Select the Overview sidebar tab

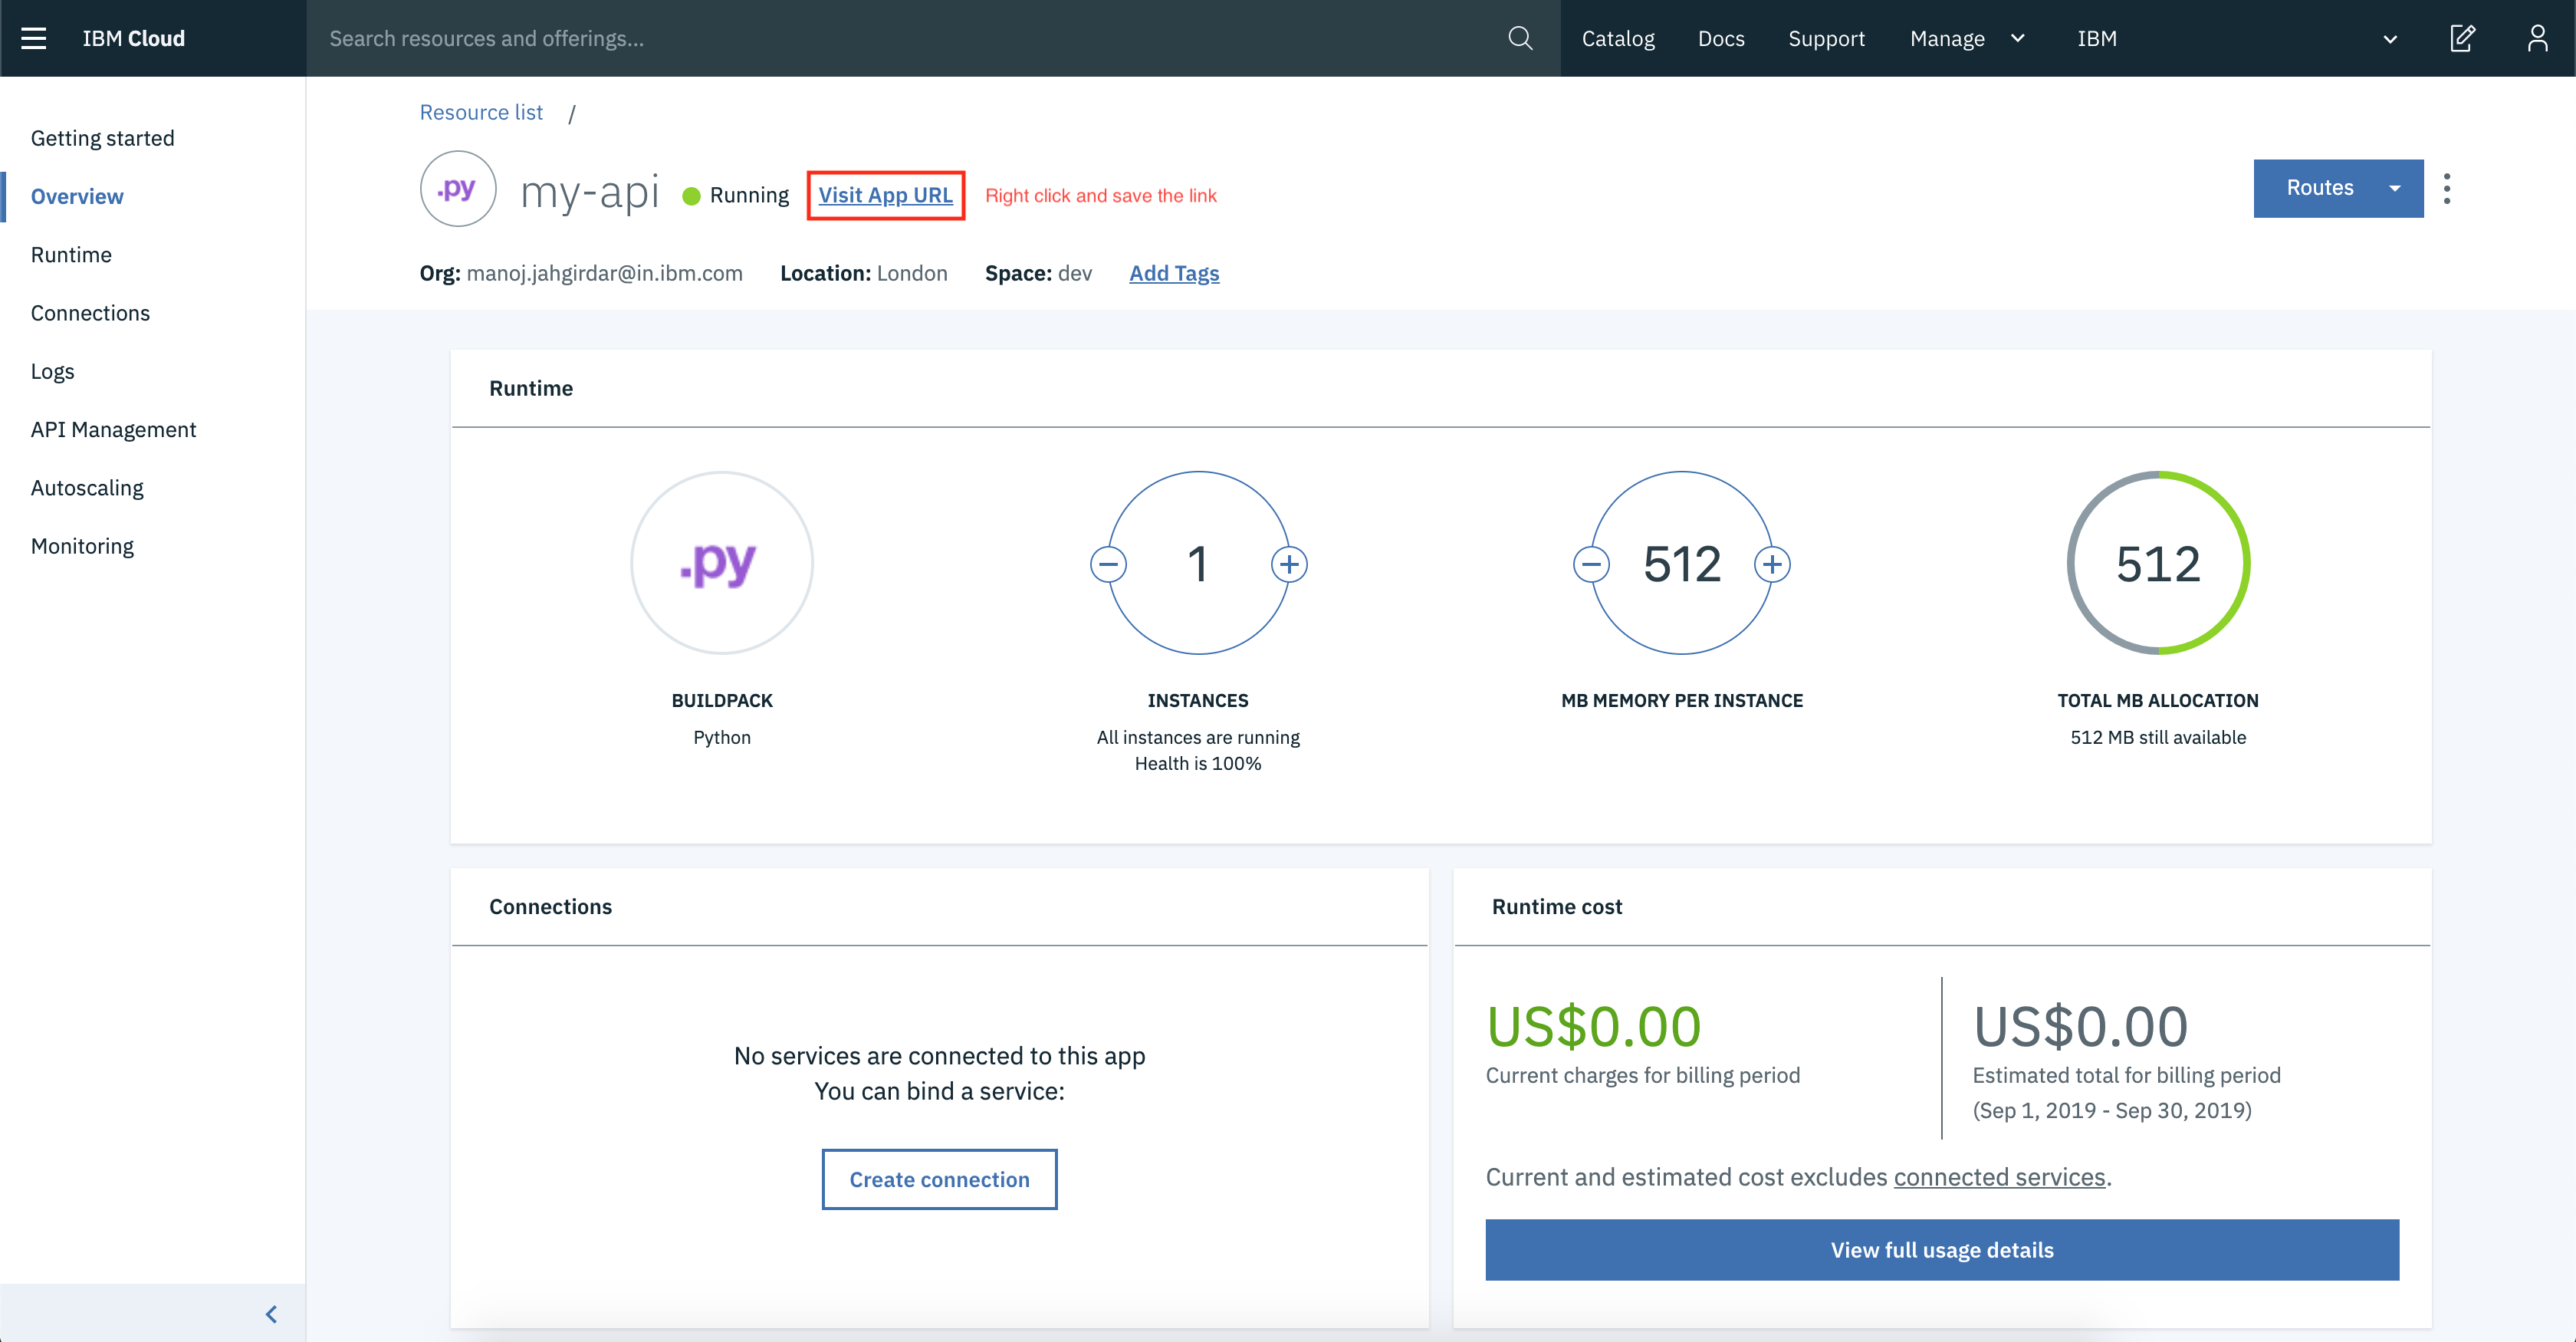point(77,196)
